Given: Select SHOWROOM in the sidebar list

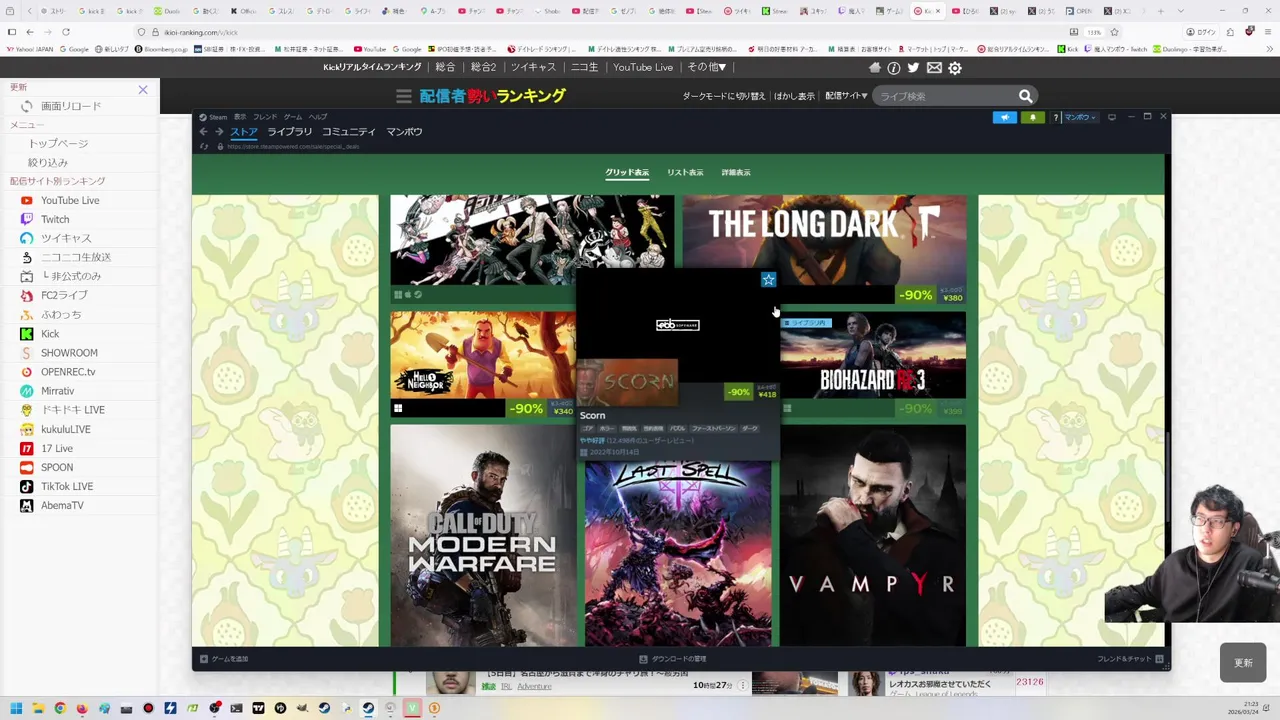Looking at the screenshot, I should pos(69,353).
